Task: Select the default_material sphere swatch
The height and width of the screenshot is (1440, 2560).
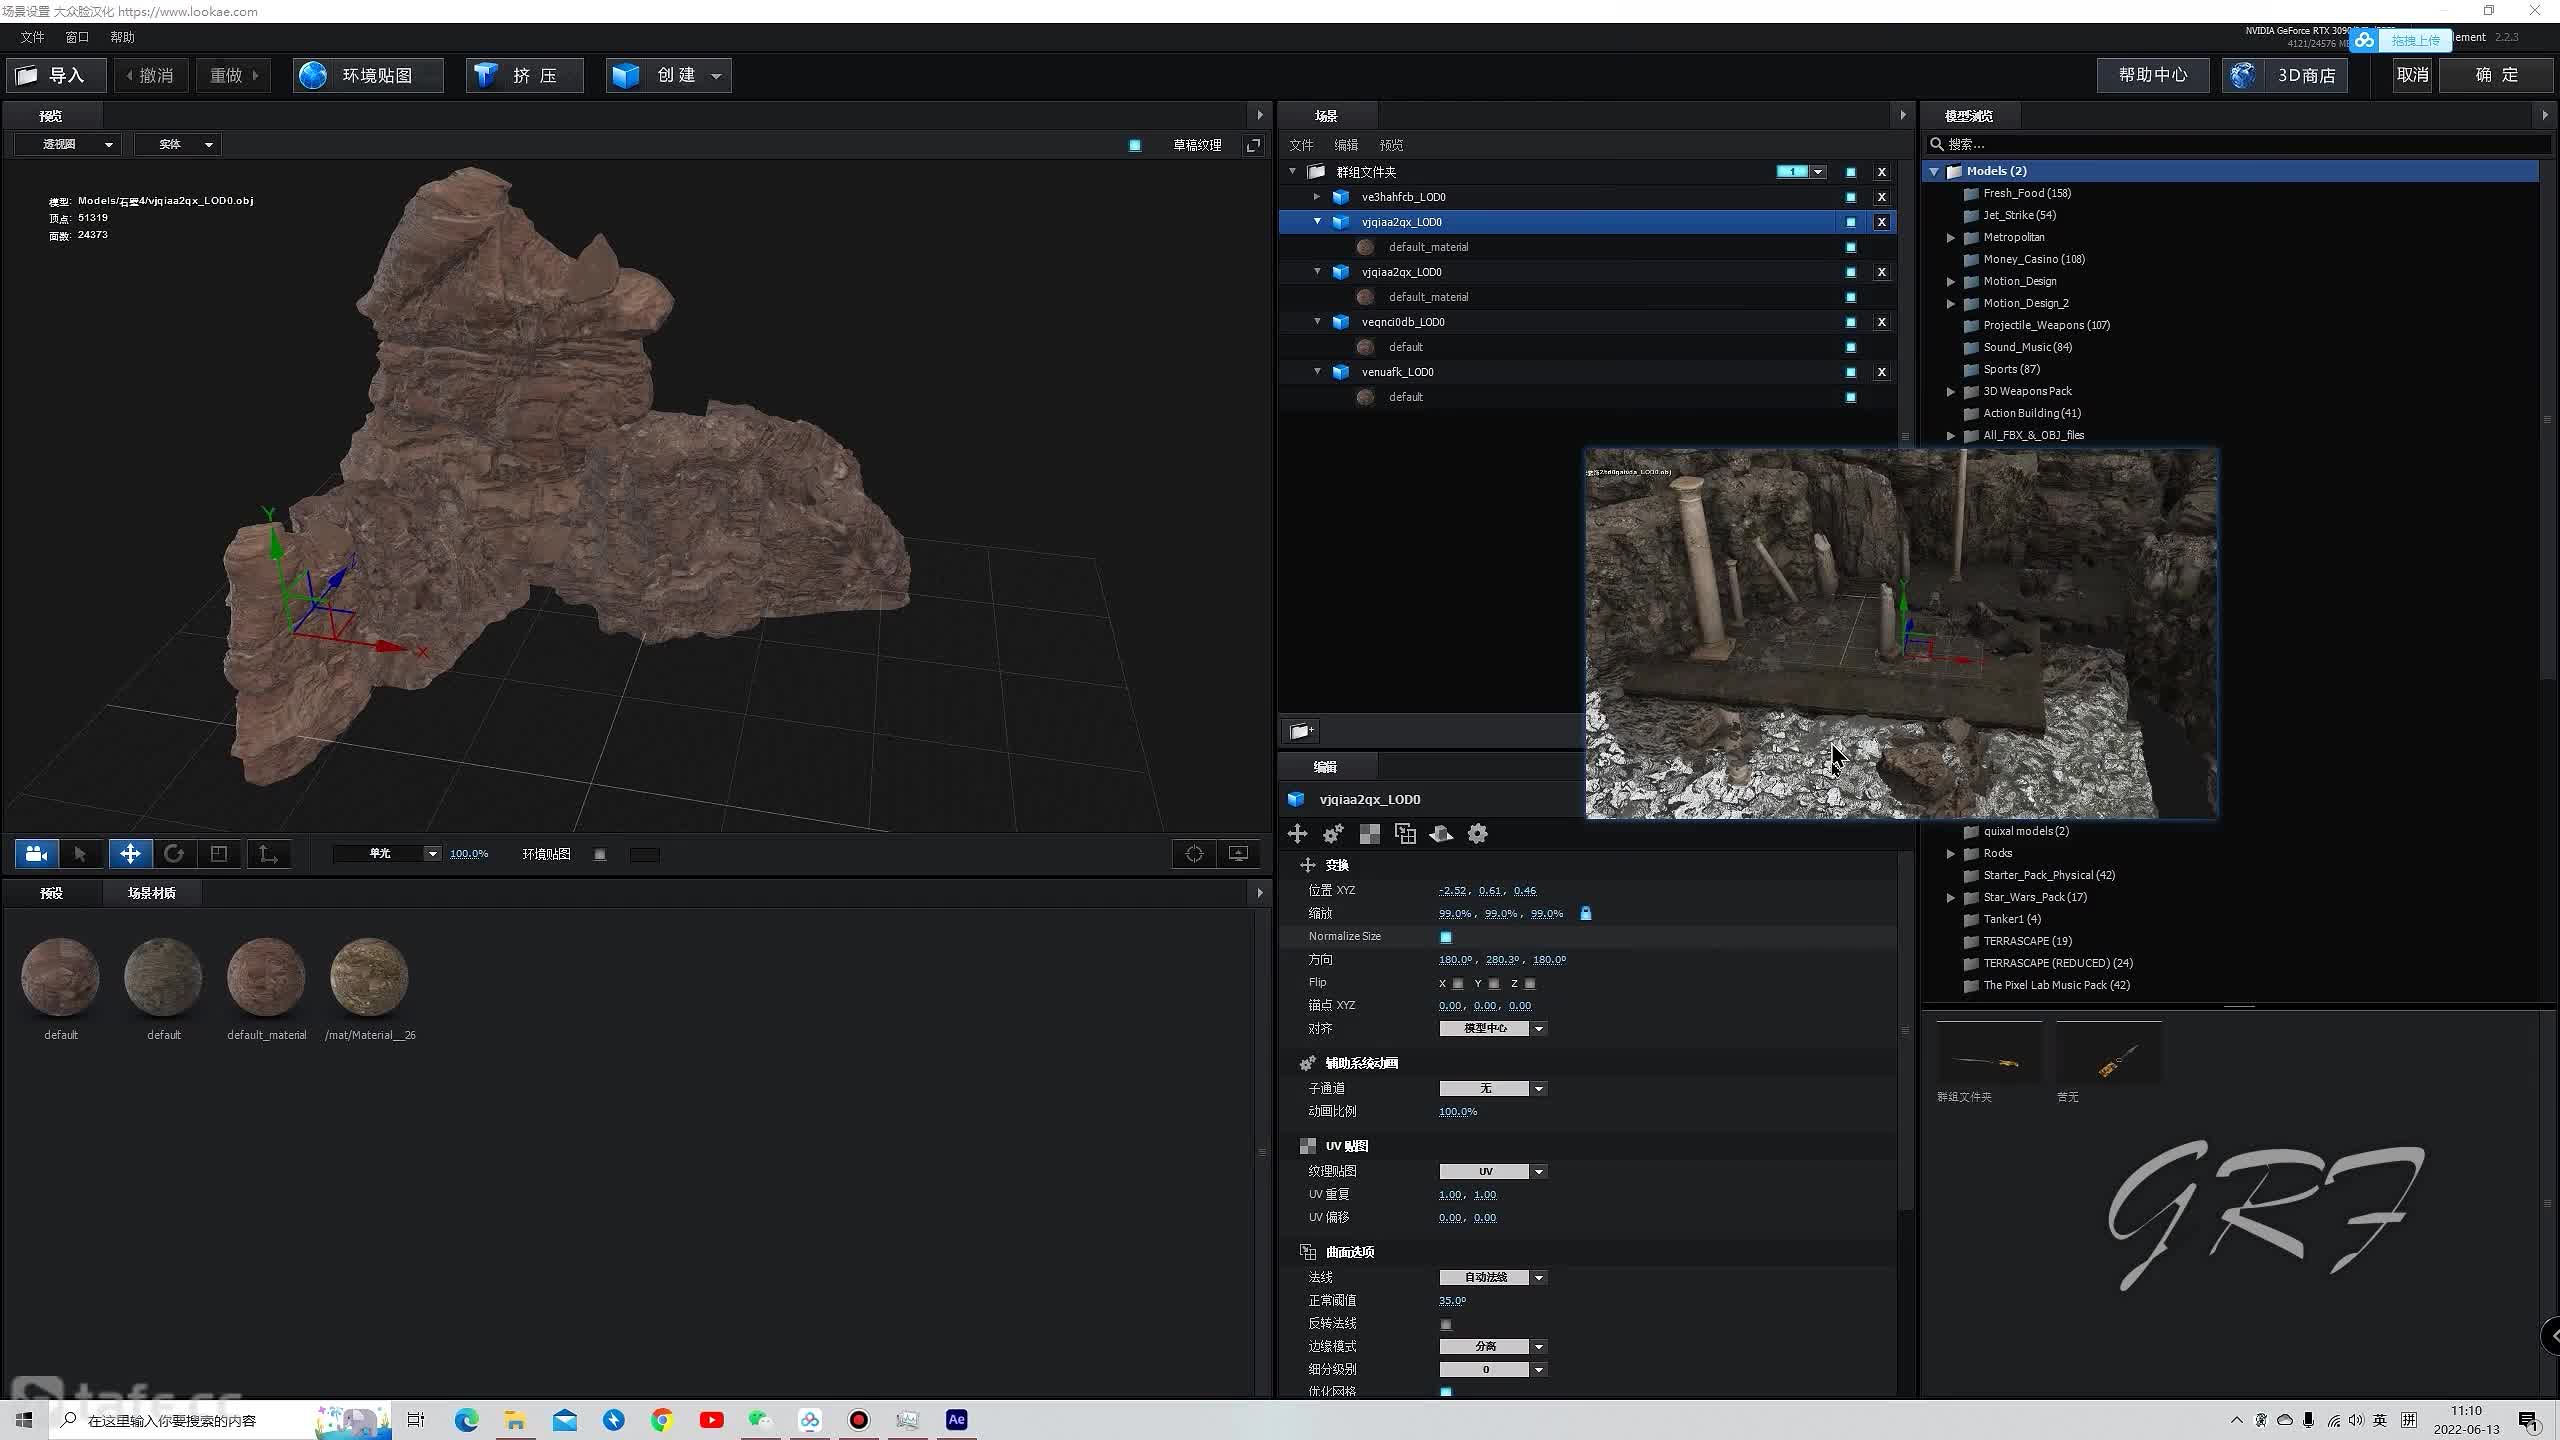Action: 266,977
